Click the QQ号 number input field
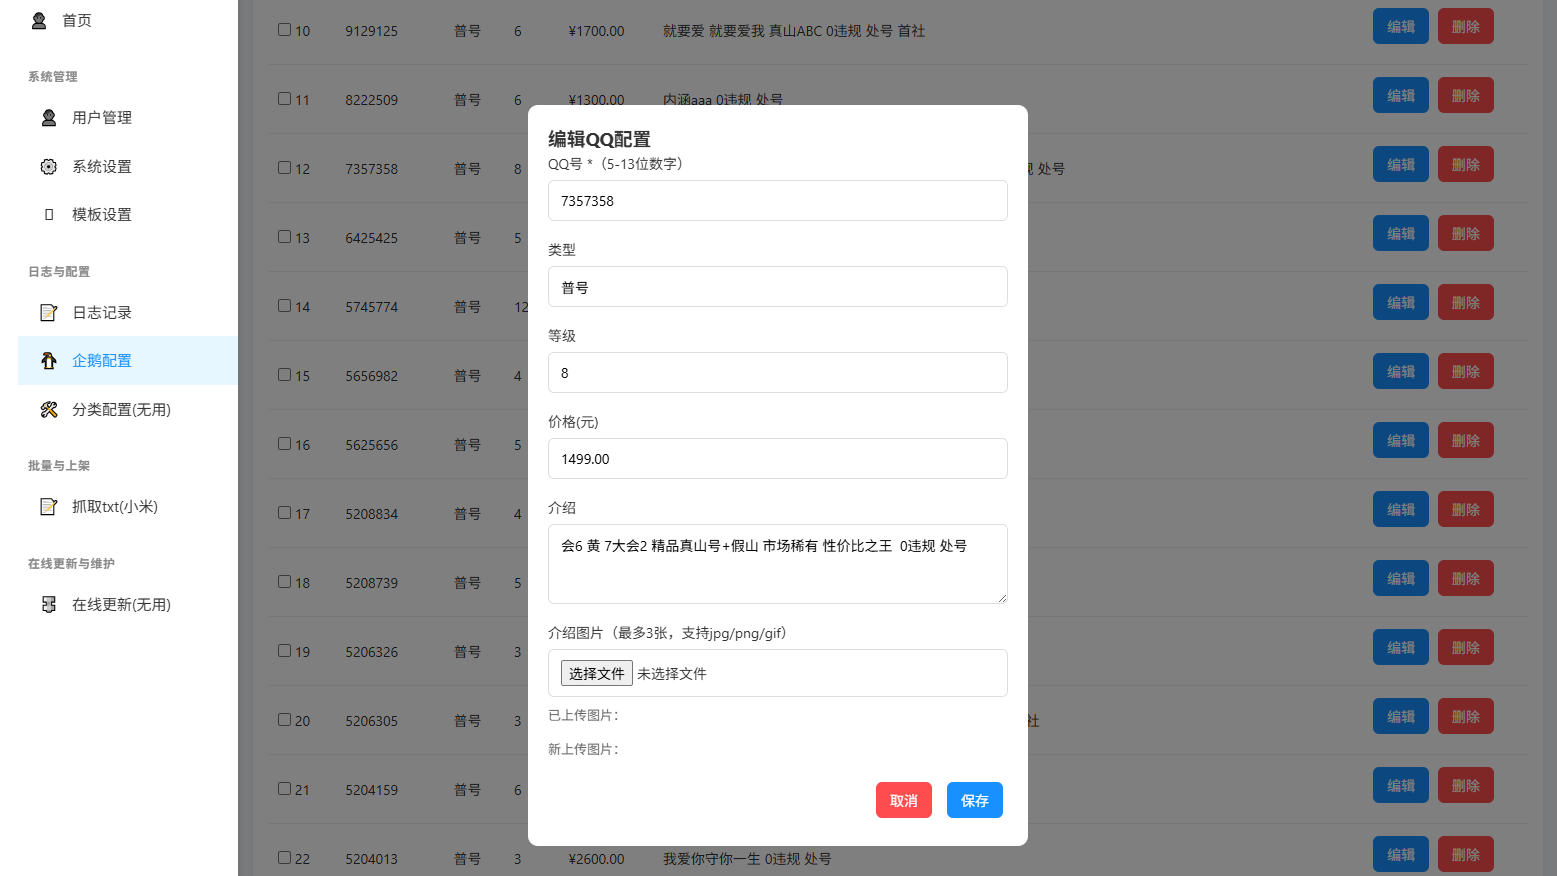The width and height of the screenshot is (1557, 876). click(777, 201)
